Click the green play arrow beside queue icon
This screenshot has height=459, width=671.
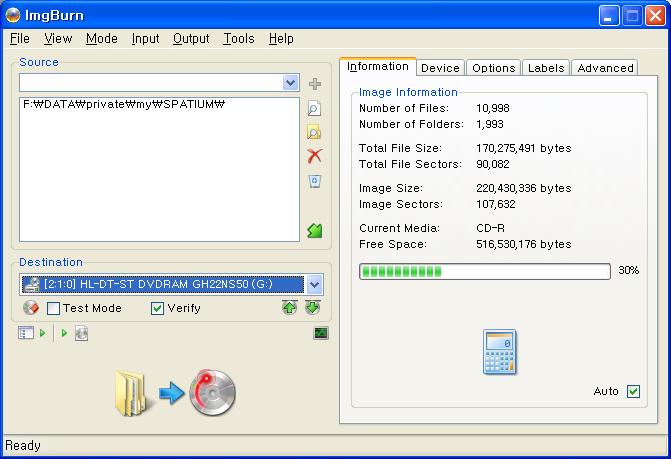pyautogui.click(x=42, y=333)
